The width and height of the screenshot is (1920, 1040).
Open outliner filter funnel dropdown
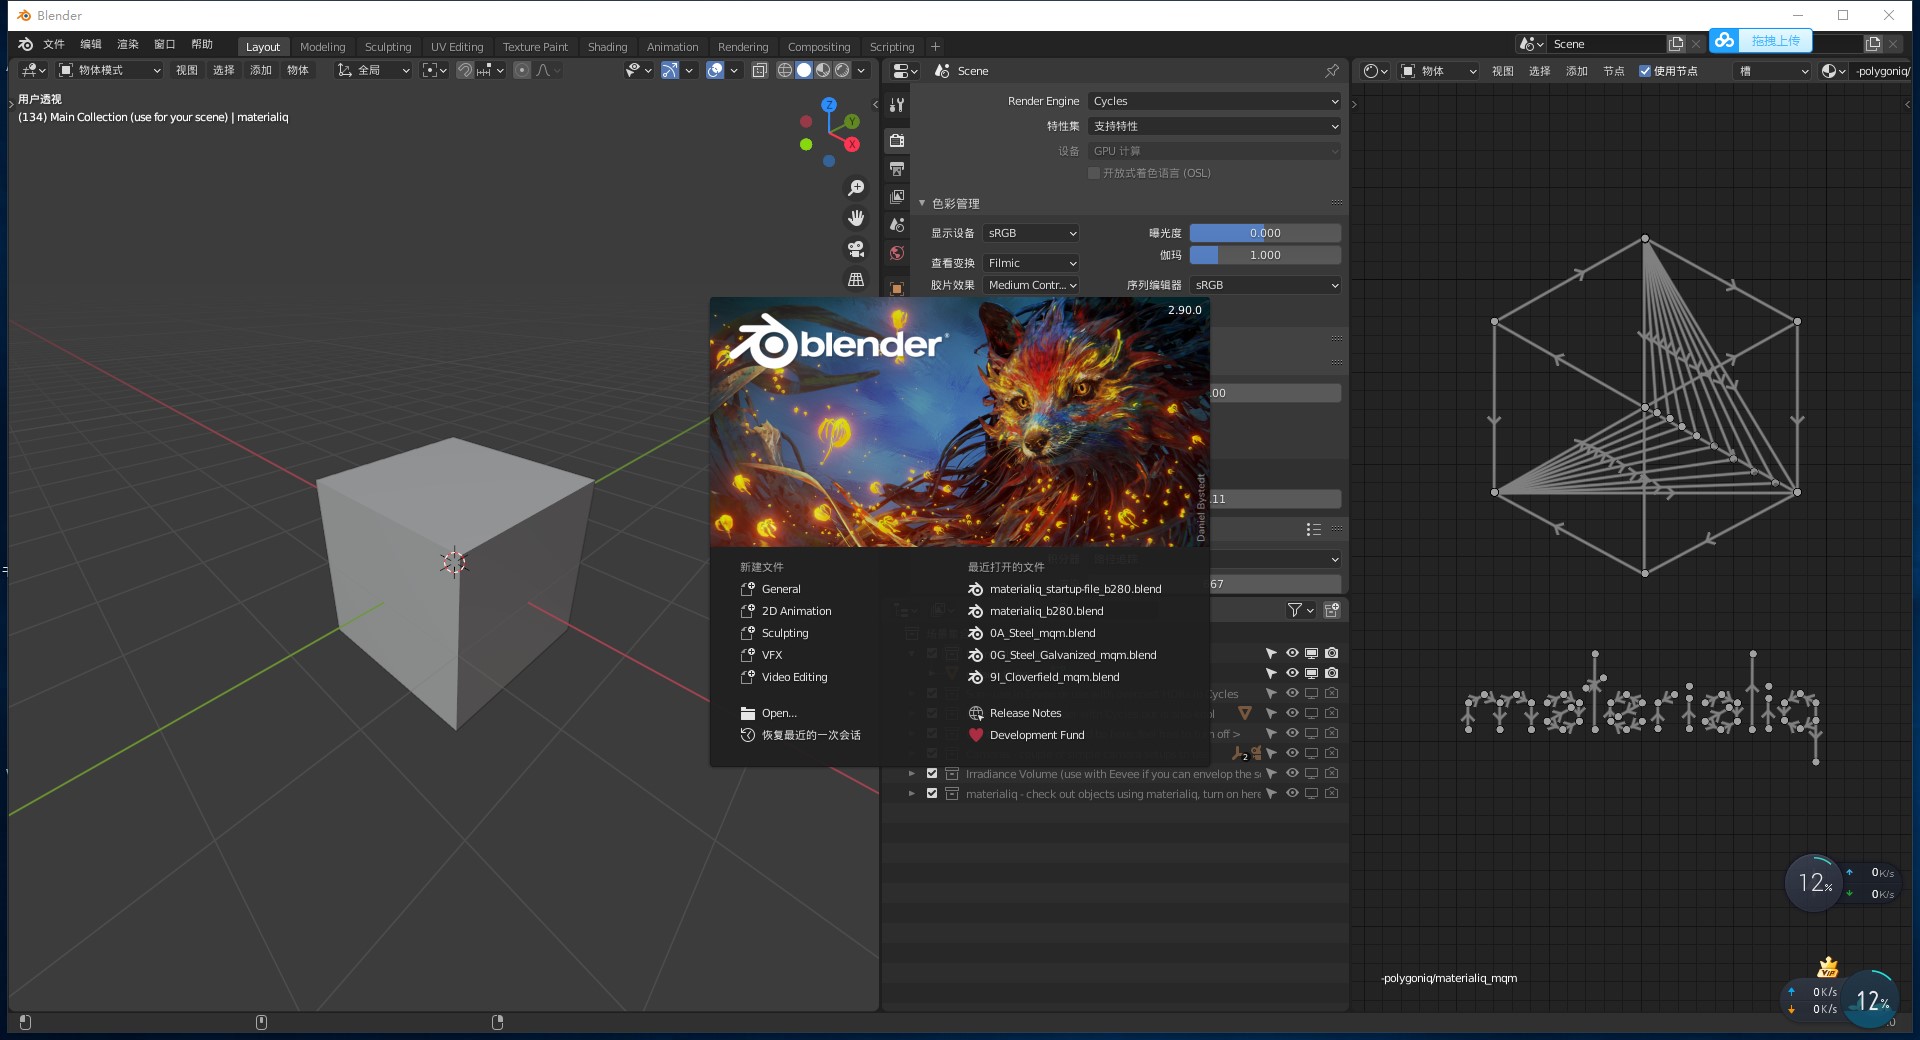pos(1301,610)
